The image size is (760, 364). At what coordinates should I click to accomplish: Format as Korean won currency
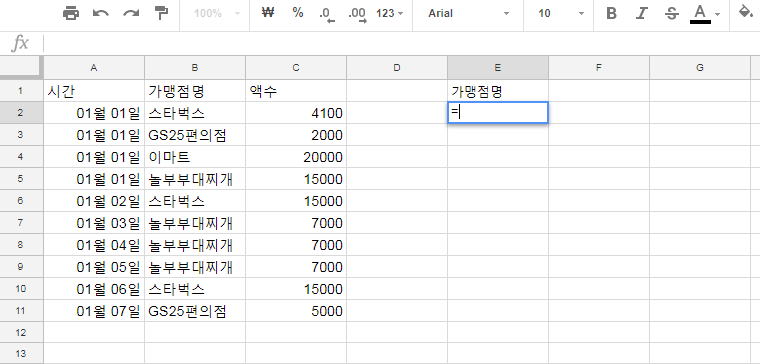pos(268,13)
